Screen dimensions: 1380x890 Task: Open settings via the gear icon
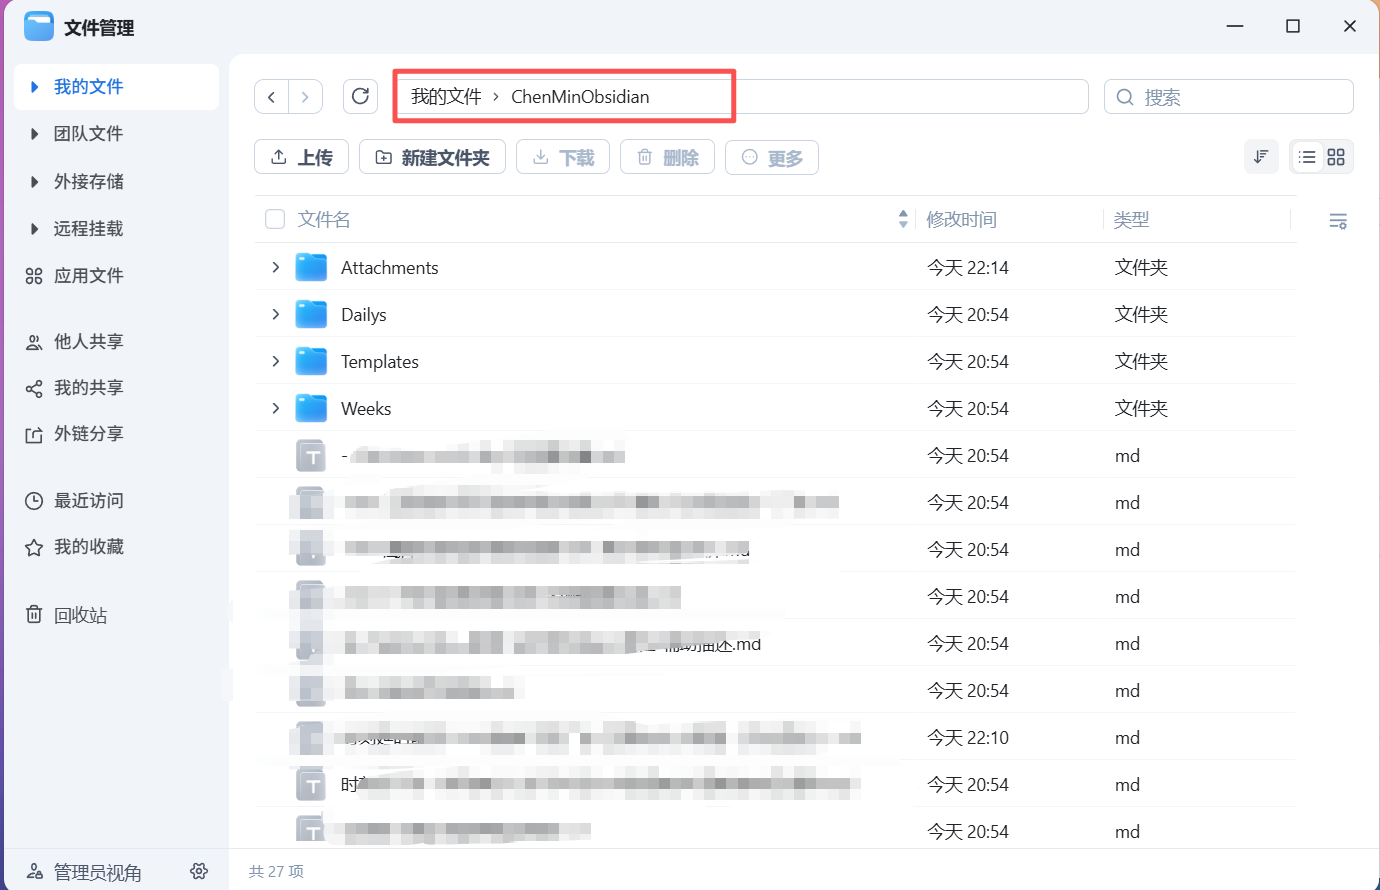(199, 871)
